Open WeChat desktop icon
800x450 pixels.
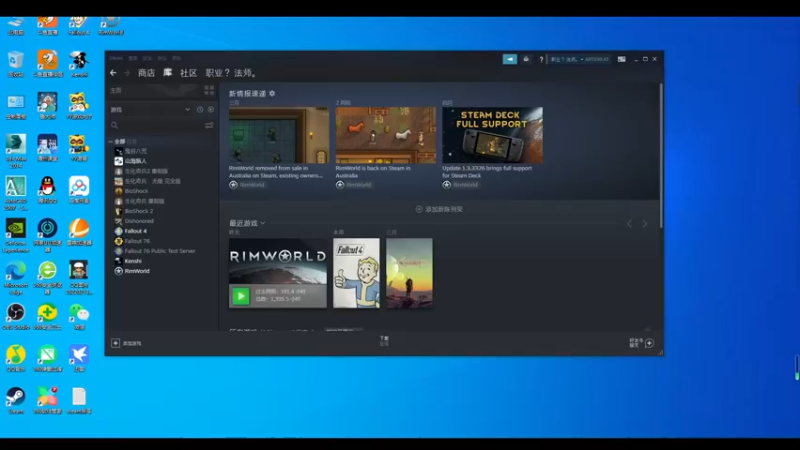pyautogui.click(x=79, y=316)
